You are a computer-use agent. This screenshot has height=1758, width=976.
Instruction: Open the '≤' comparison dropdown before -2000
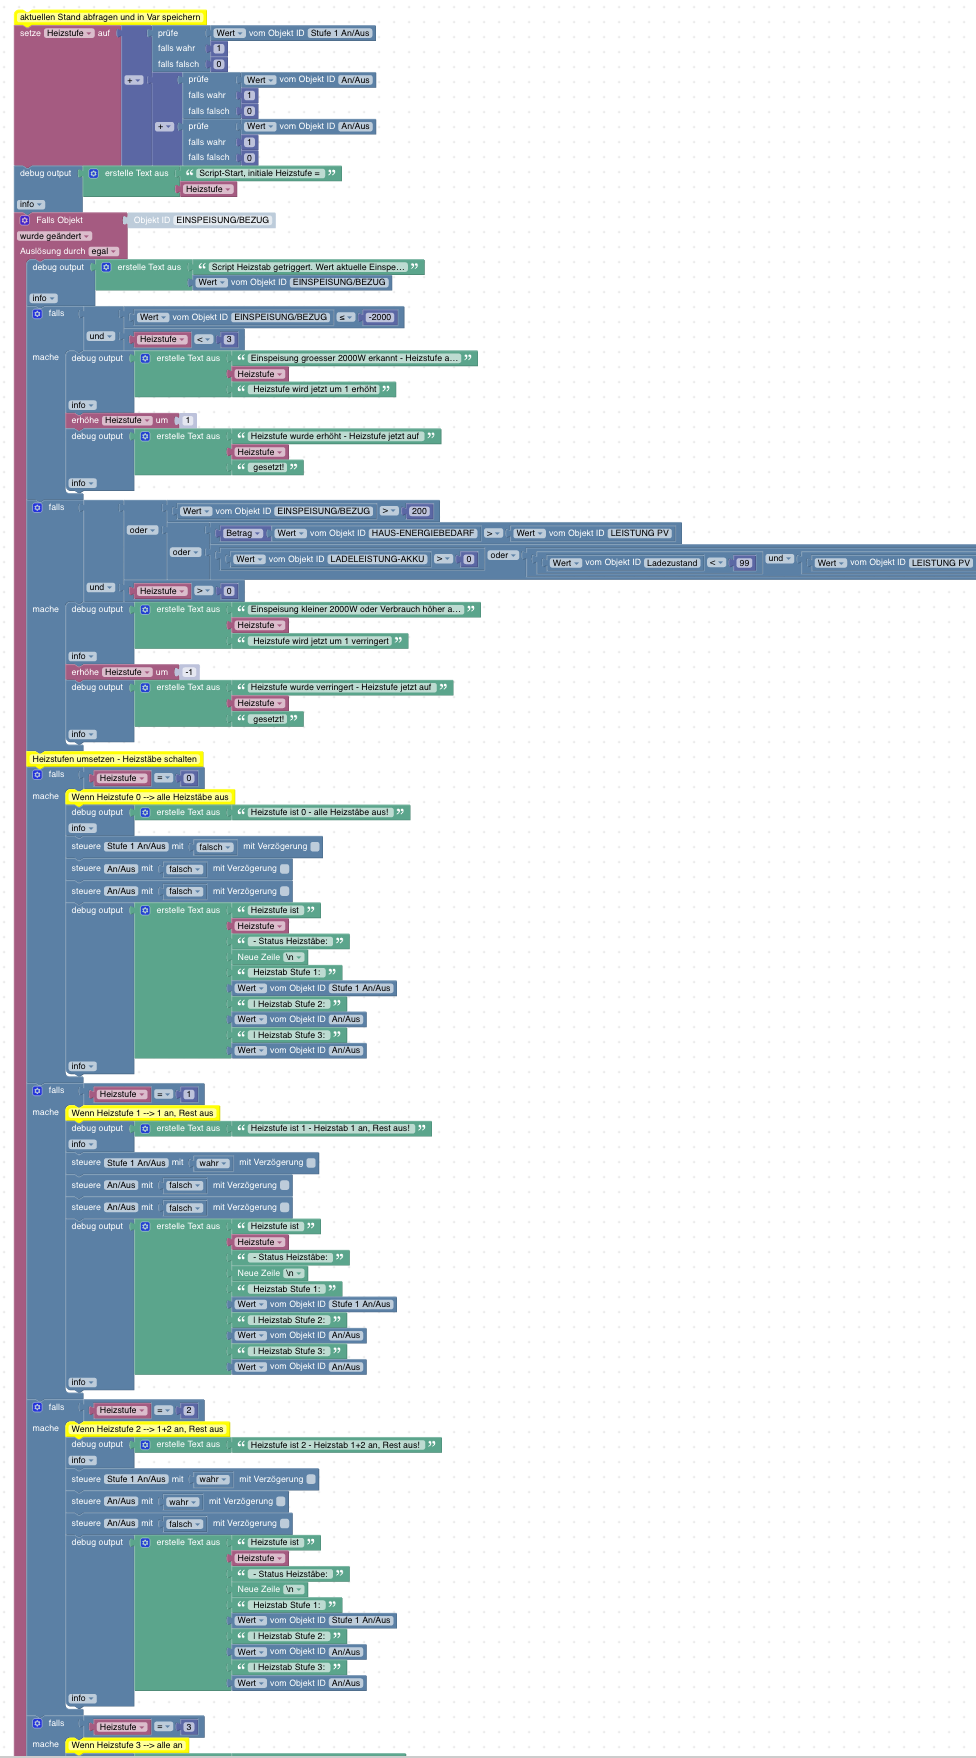[346, 317]
